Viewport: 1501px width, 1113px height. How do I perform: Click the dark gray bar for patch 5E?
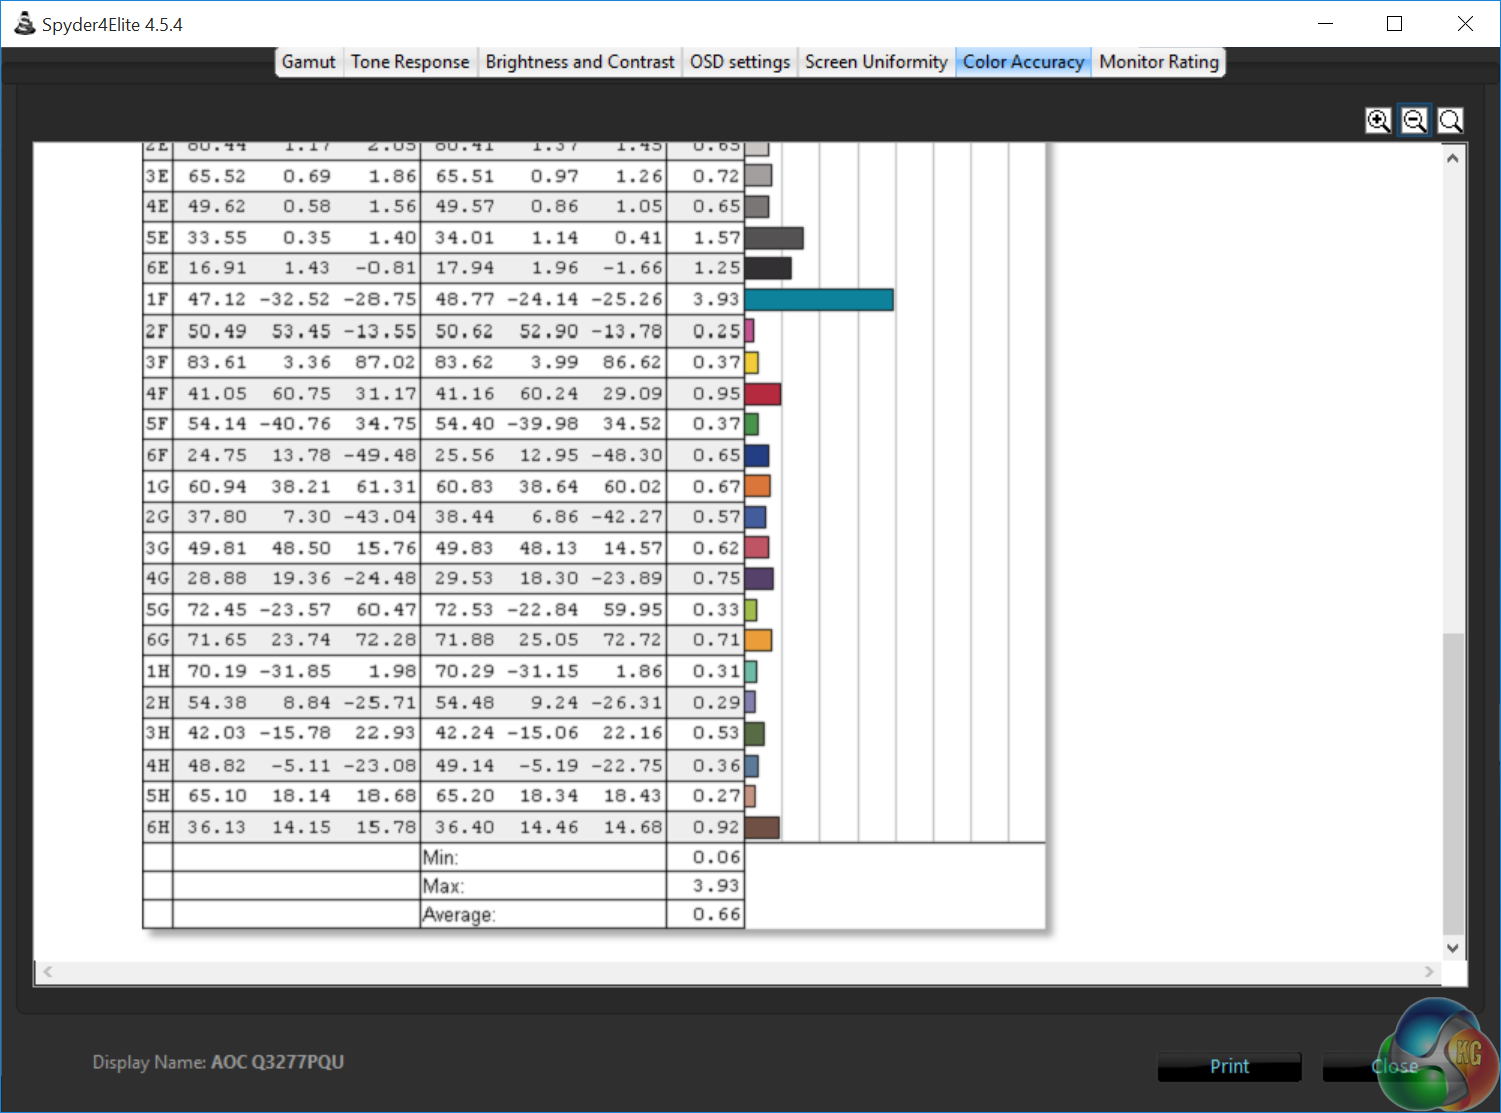click(x=774, y=238)
